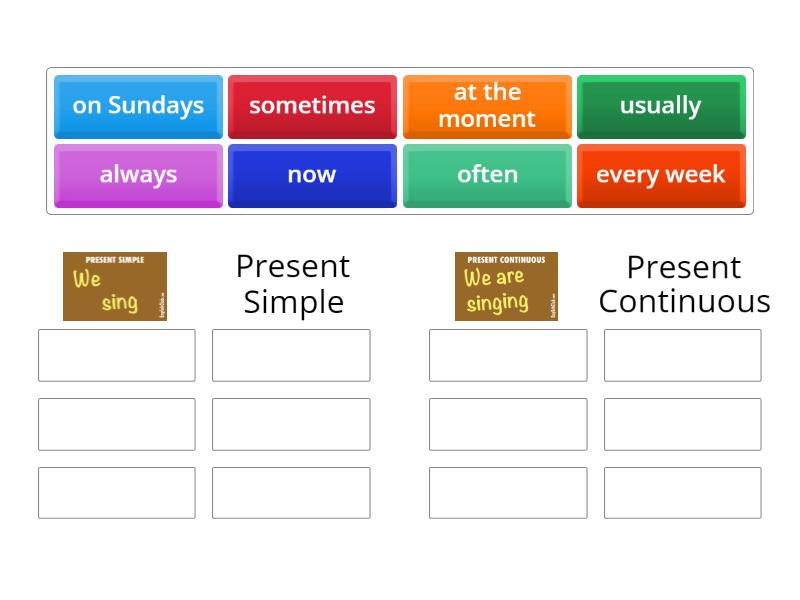The width and height of the screenshot is (800, 600).
Task: Click the bottom-left Present Simple drop box
Action: tap(116, 492)
